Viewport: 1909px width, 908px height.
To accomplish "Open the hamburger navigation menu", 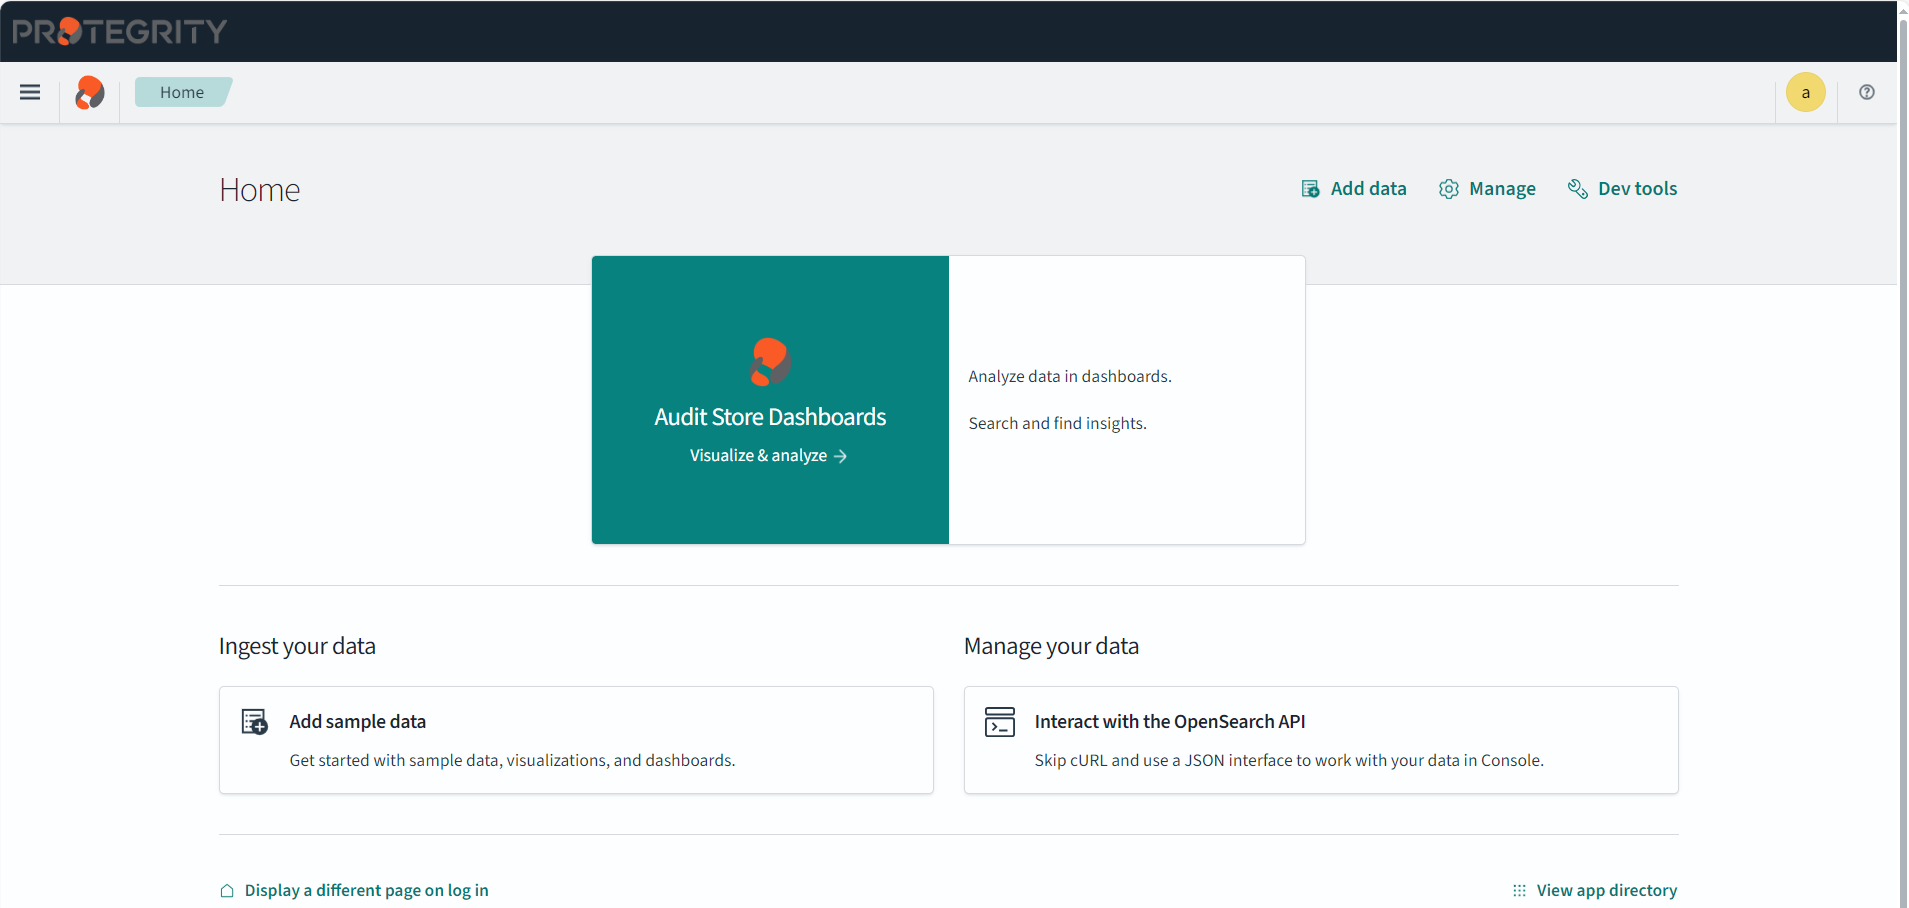I will point(30,92).
